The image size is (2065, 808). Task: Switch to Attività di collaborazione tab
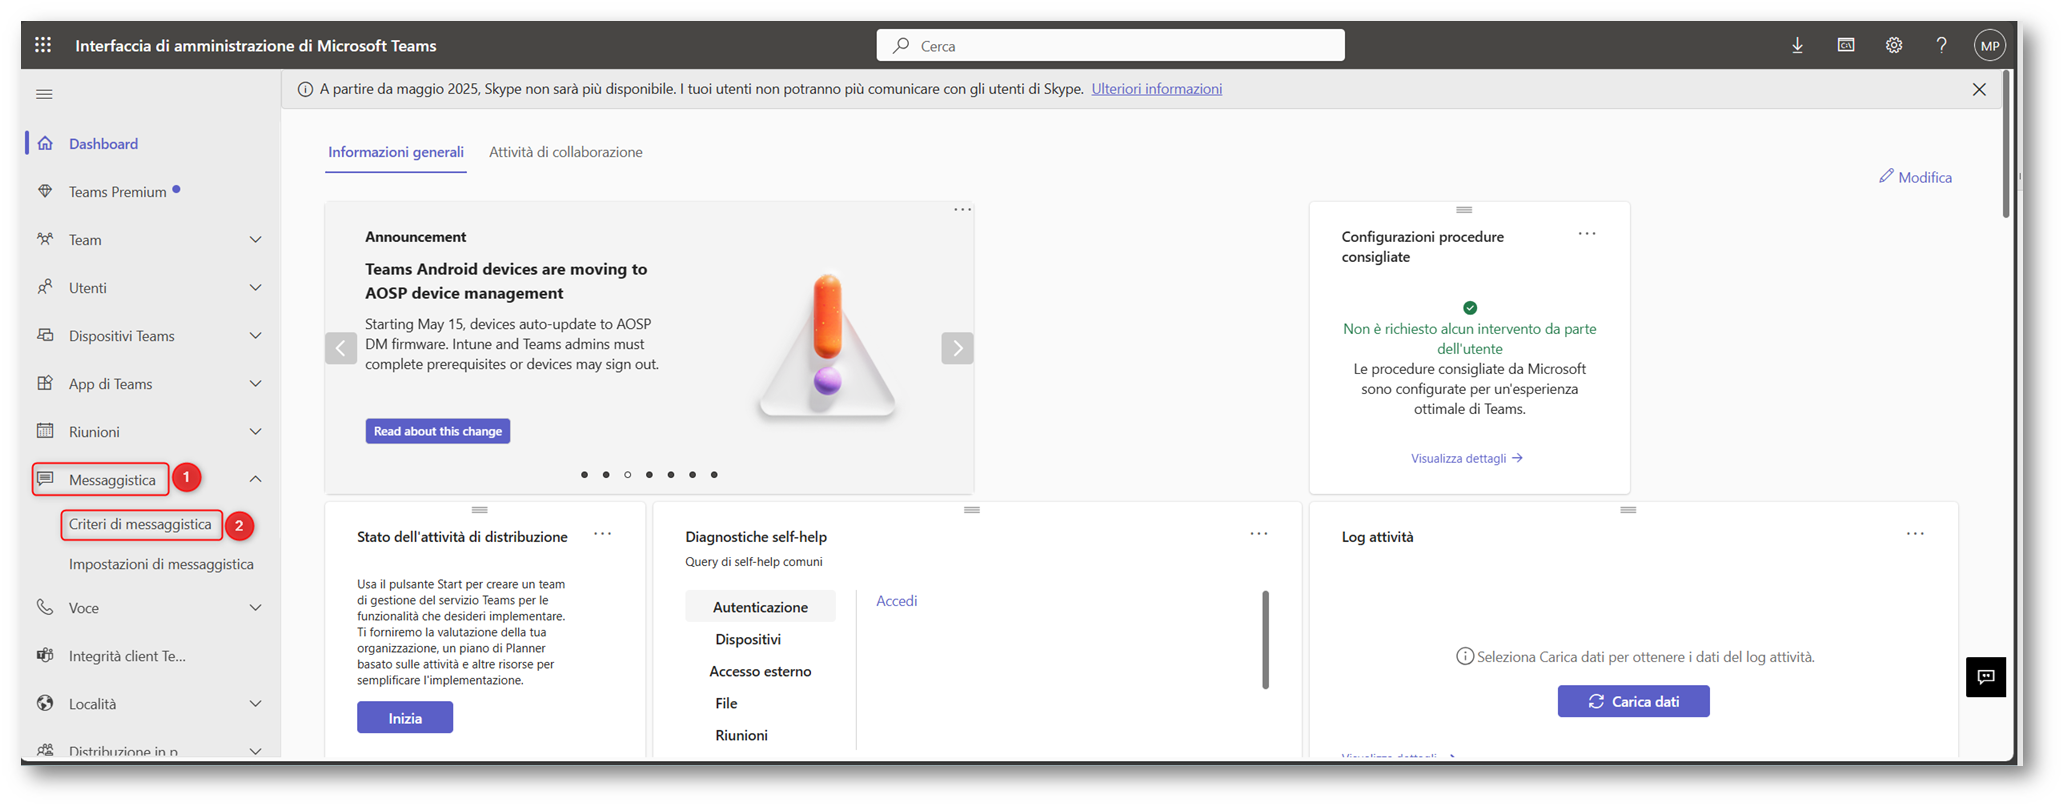566,152
